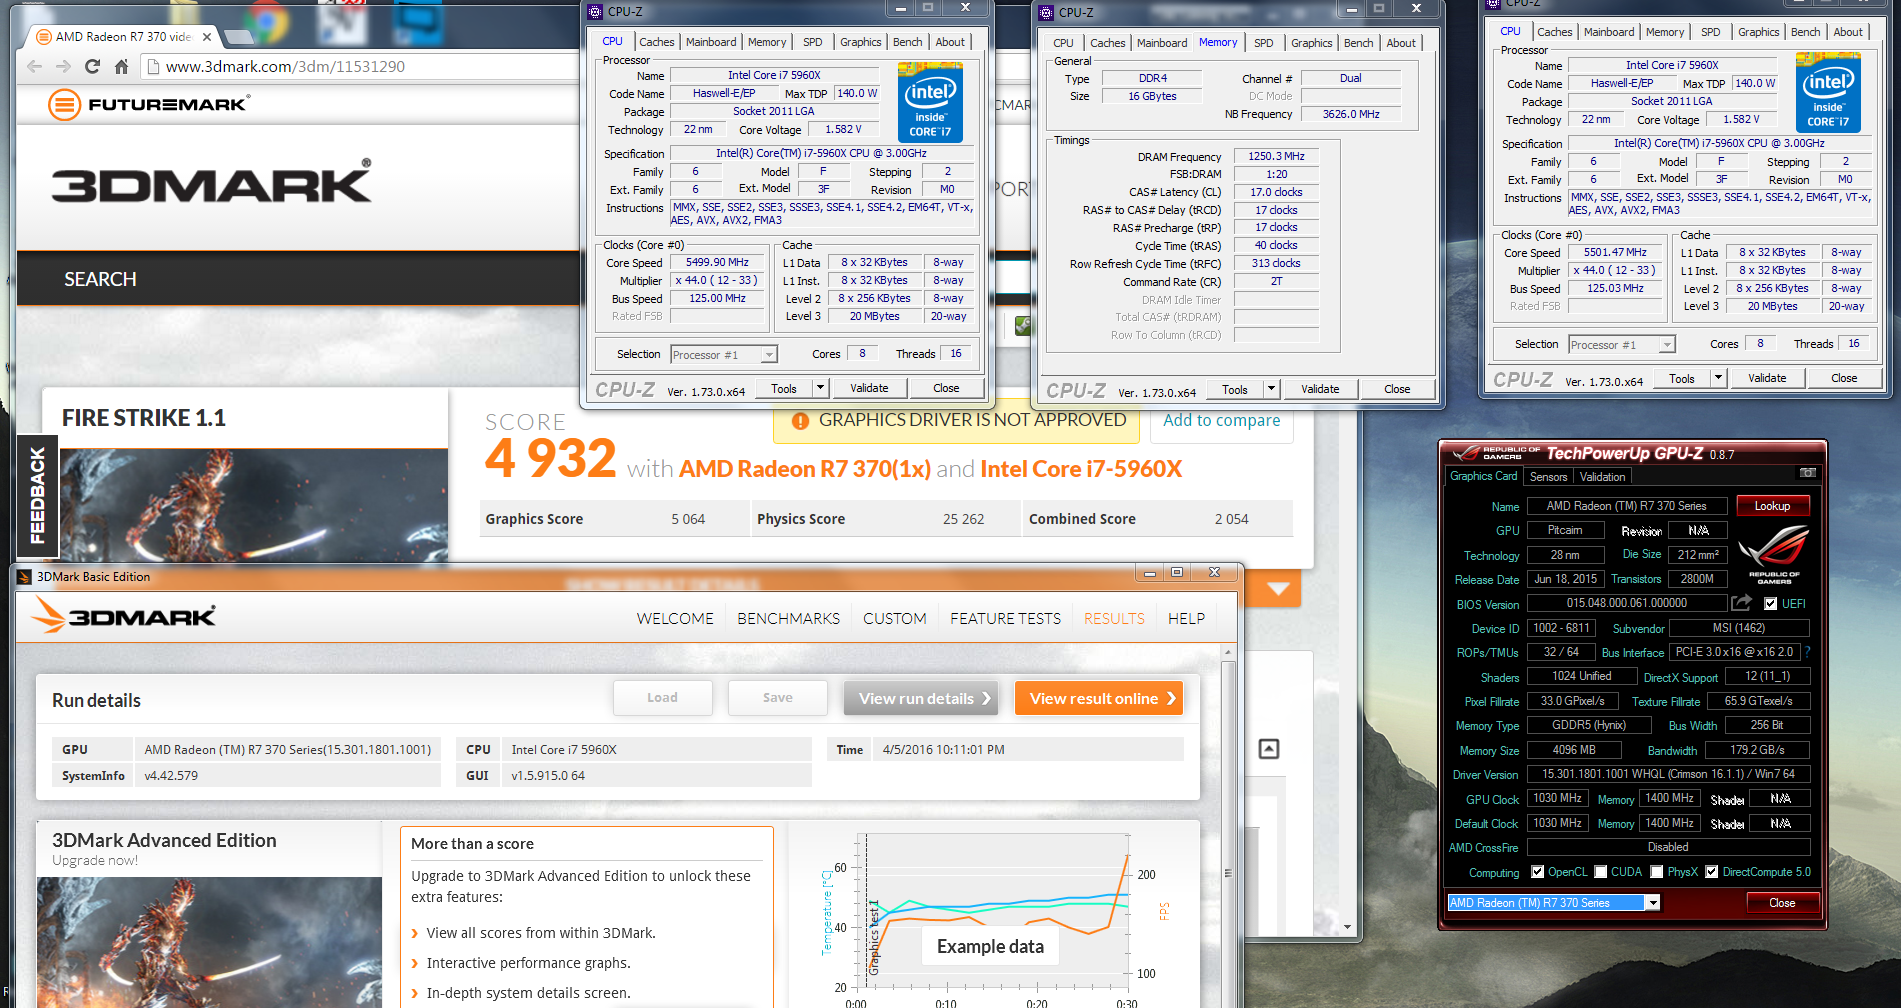1901x1008 pixels.
Task: Toggle the UEFI checkbox in GPU-Z
Action: pos(1771,604)
